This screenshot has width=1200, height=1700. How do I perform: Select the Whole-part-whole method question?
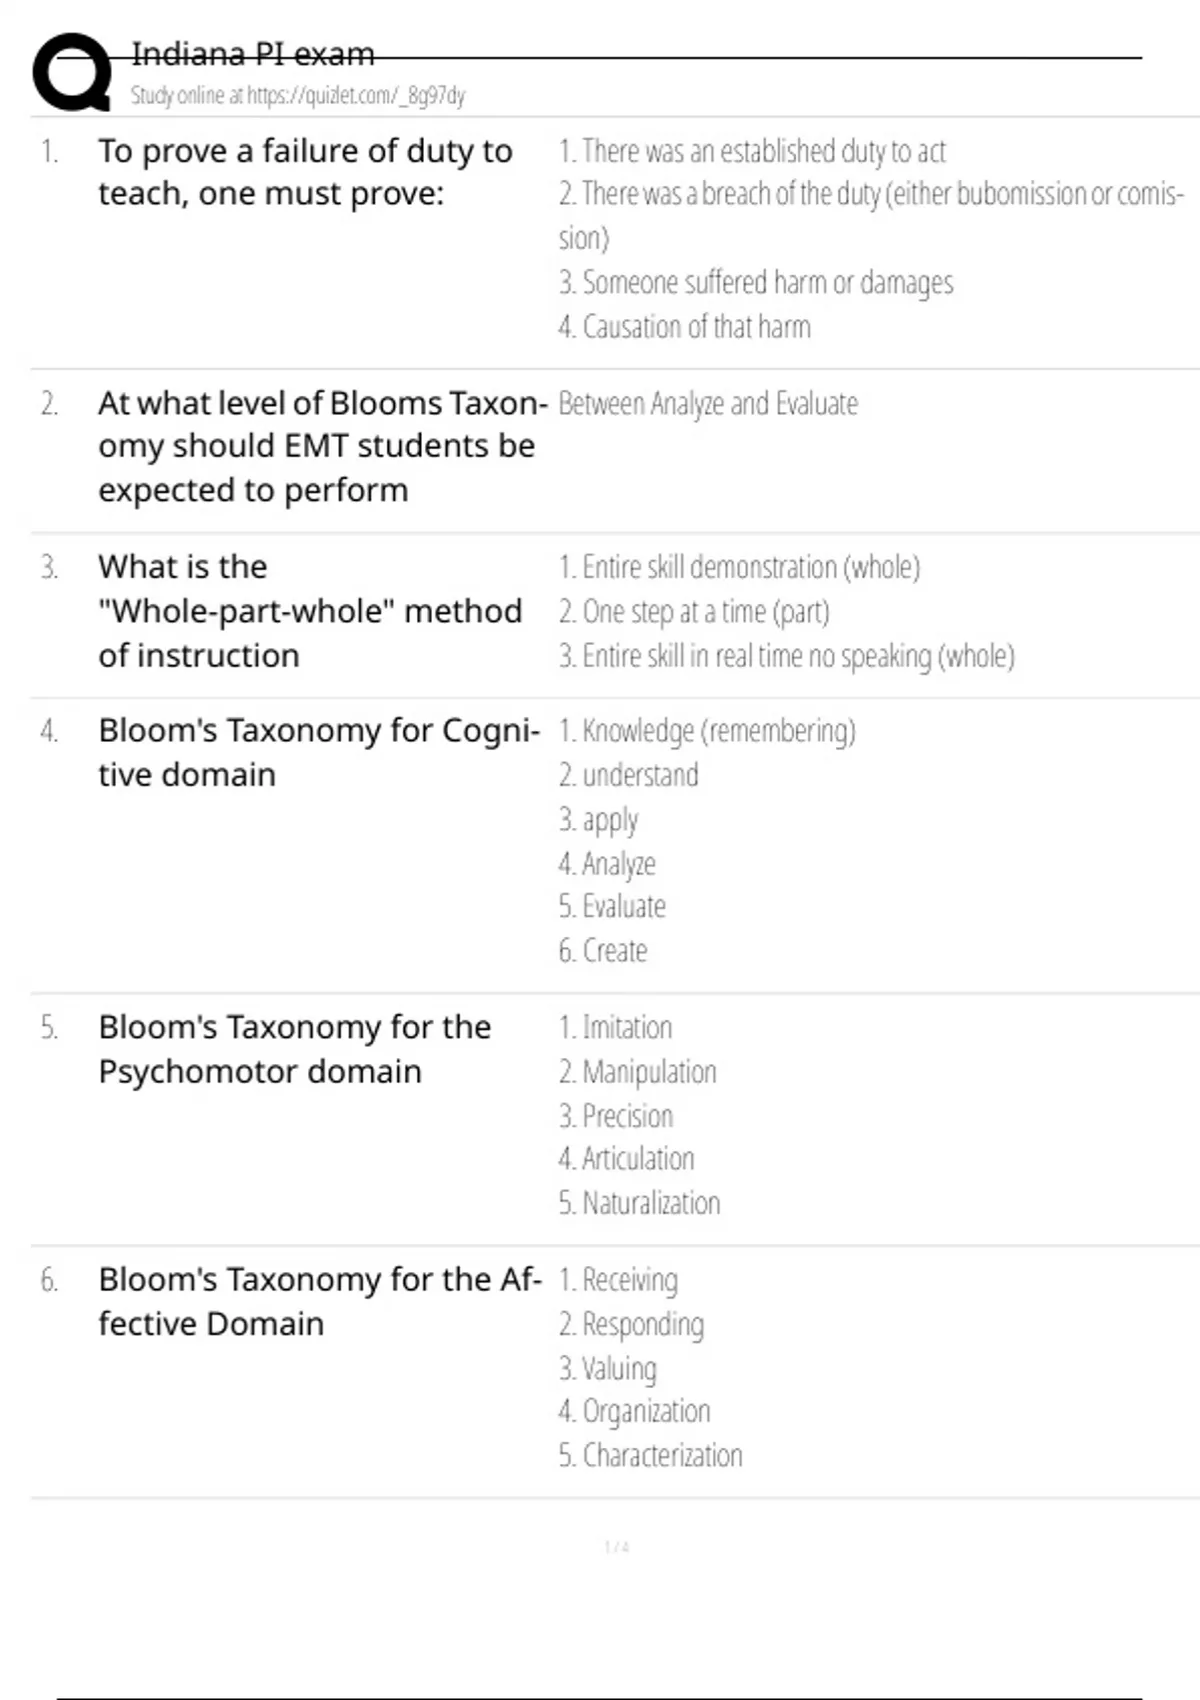pos(310,611)
